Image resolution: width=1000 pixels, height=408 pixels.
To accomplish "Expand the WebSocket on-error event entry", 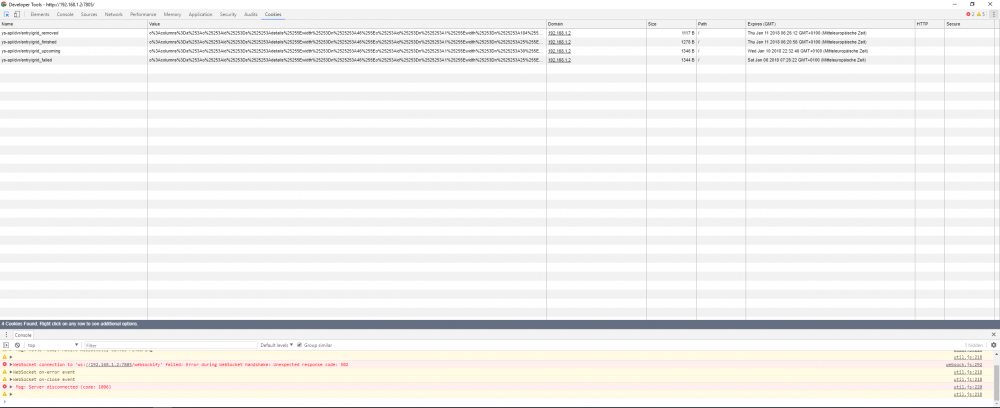I will pyautogui.click(x=11, y=372).
